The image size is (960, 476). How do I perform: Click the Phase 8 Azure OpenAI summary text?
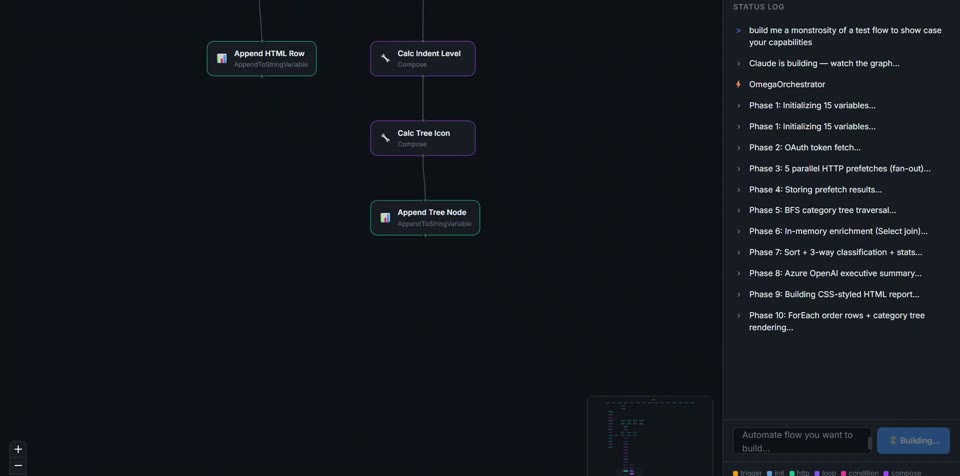tap(835, 273)
